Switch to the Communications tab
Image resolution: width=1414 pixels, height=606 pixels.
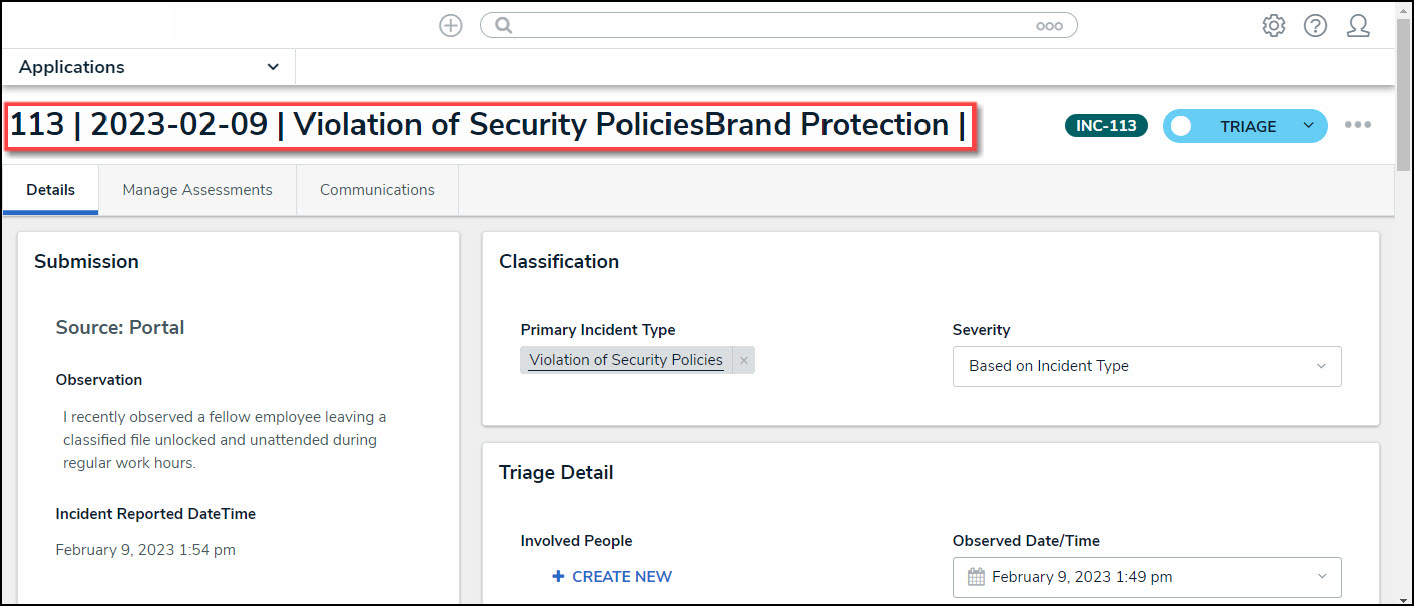pyautogui.click(x=377, y=190)
